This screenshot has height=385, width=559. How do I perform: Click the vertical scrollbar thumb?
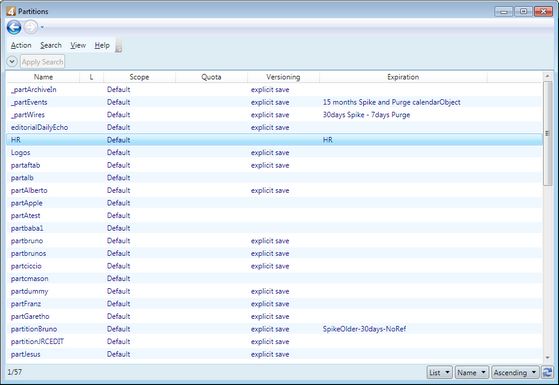pos(547,133)
